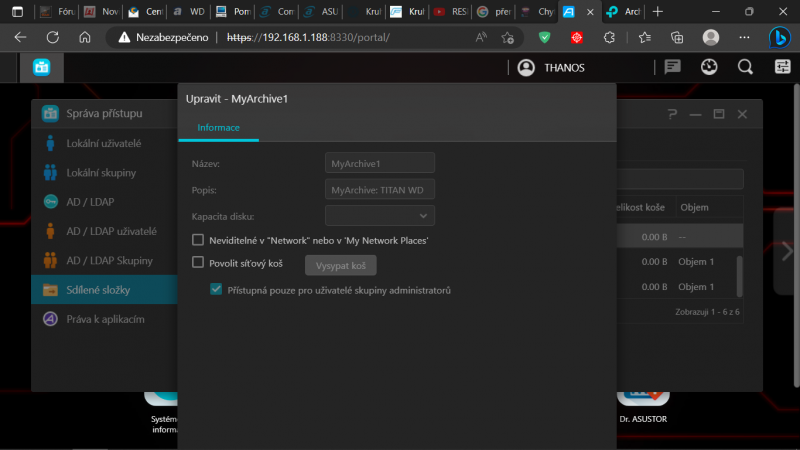The height and width of the screenshot is (450, 800).
Task: Click the Název input field
Action: click(380, 163)
